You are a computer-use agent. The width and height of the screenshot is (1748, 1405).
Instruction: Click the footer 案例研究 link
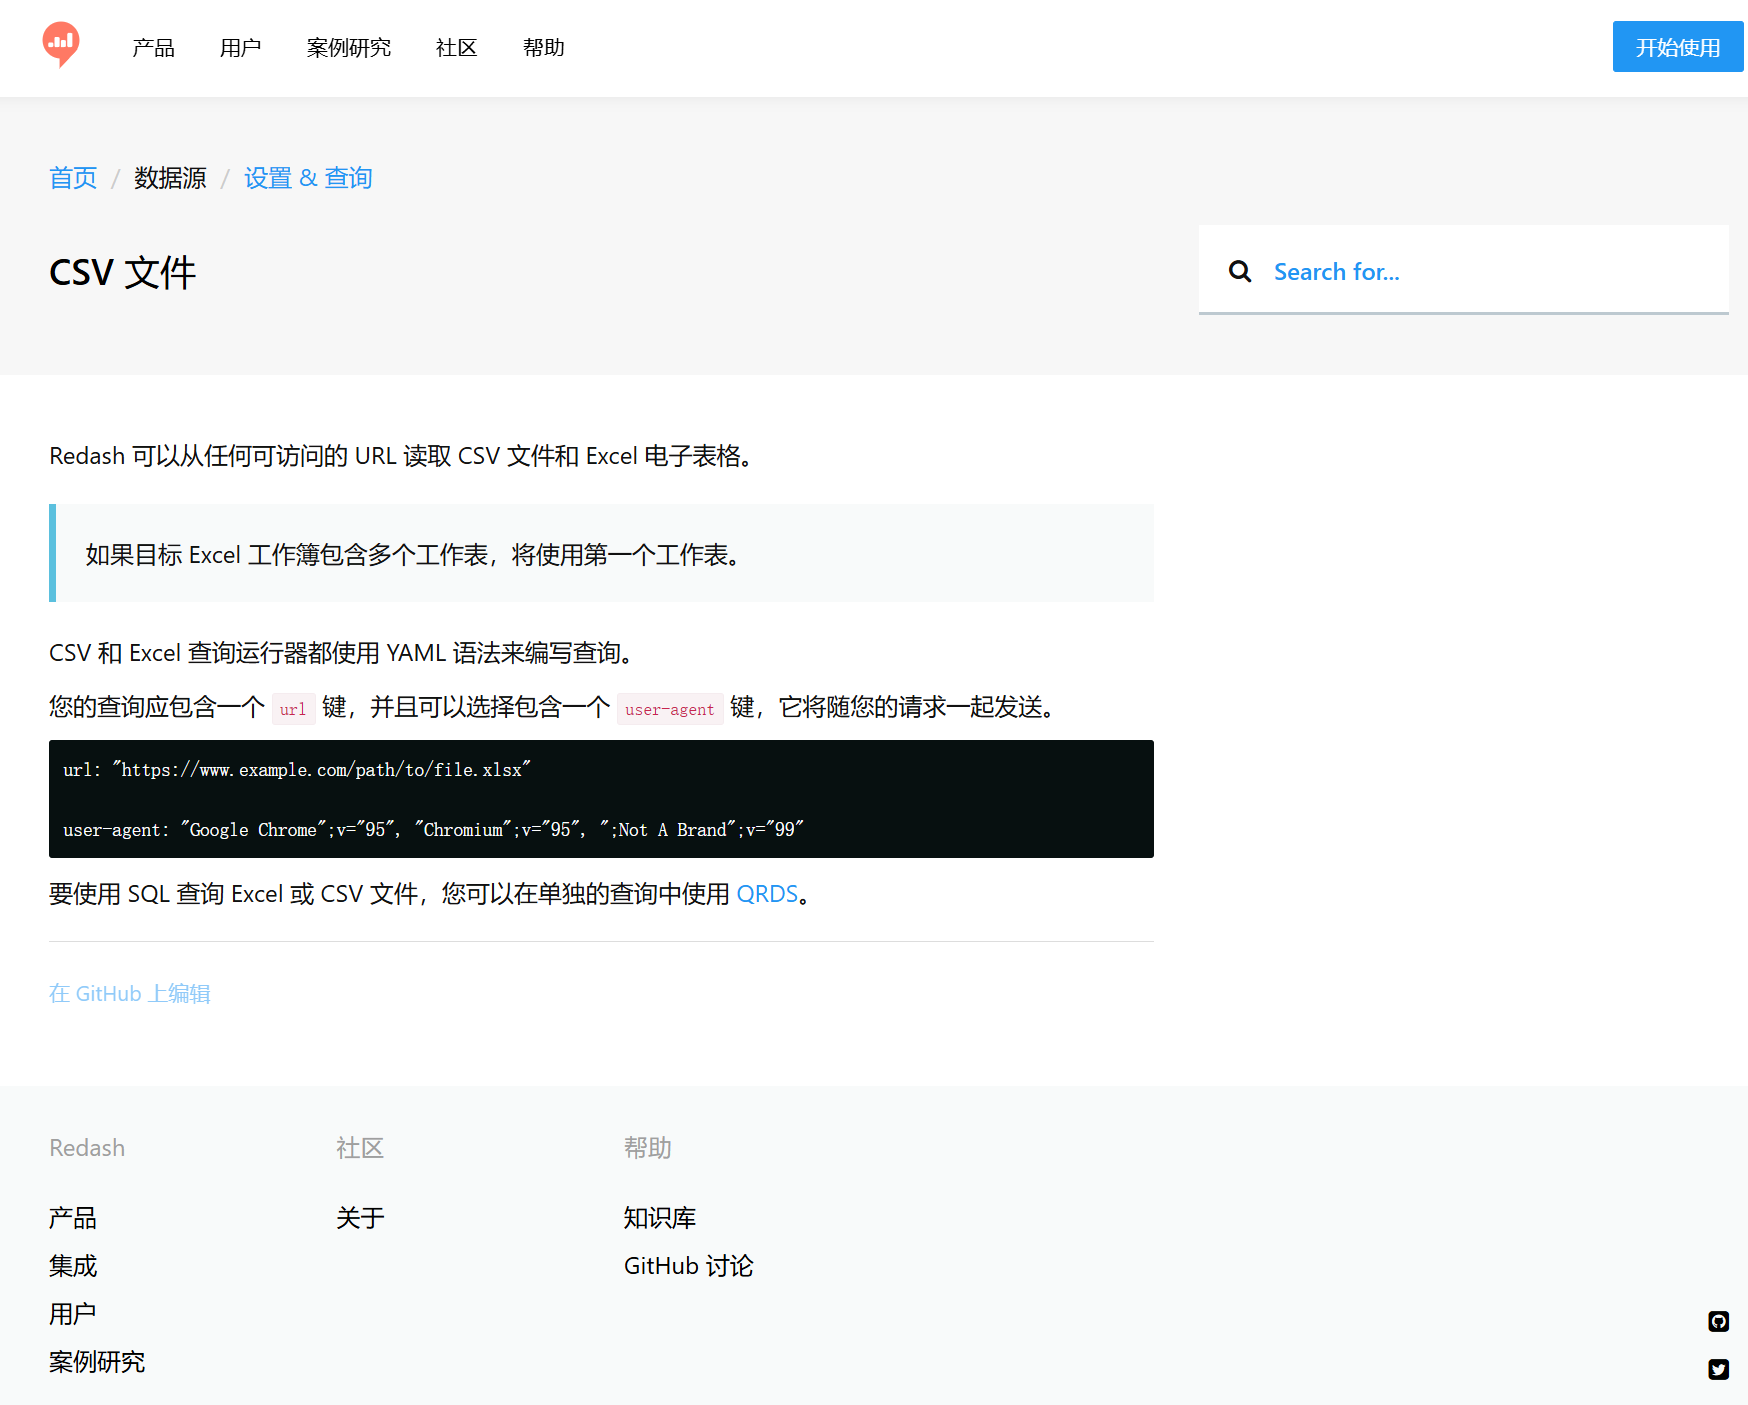[97, 1362]
